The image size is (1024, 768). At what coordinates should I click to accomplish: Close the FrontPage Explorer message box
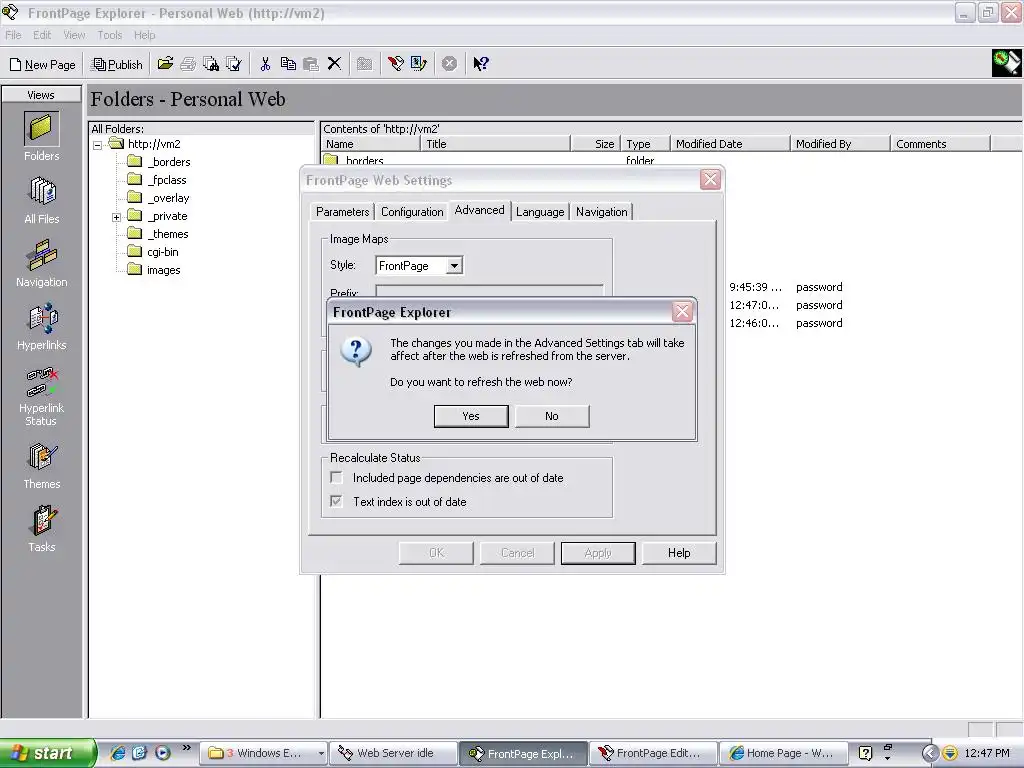(x=682, y=312)
